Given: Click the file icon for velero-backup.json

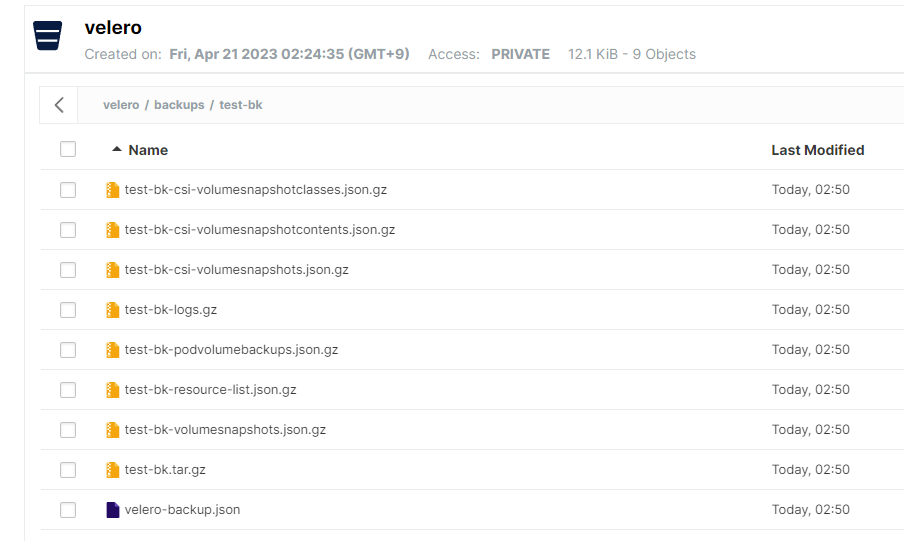Looking at the screenshot, I should (112, 510).
